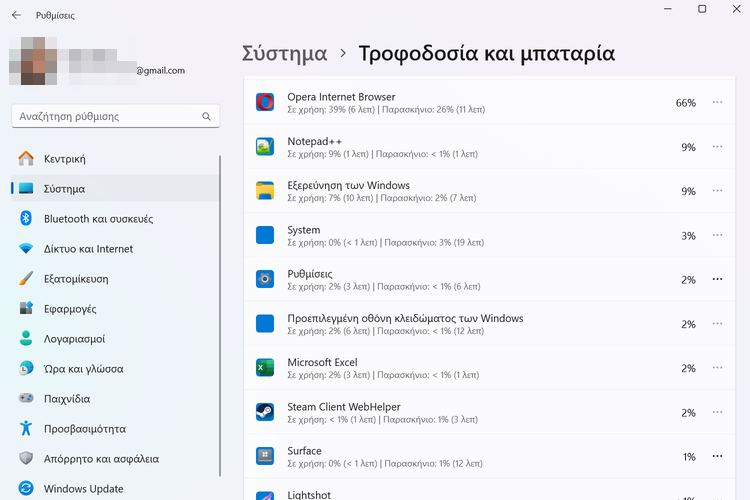
Task: Click the monitor icon beside Σύστημα
Action: pyautogui.click(x=26, y=189)
